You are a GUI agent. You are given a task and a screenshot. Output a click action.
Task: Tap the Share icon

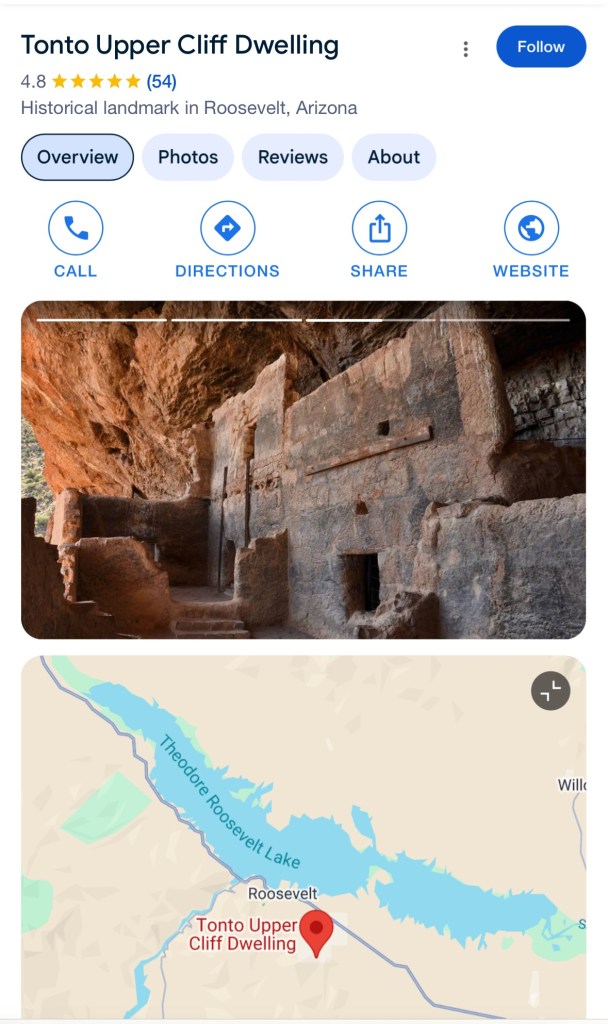click(x=379, y=228)
